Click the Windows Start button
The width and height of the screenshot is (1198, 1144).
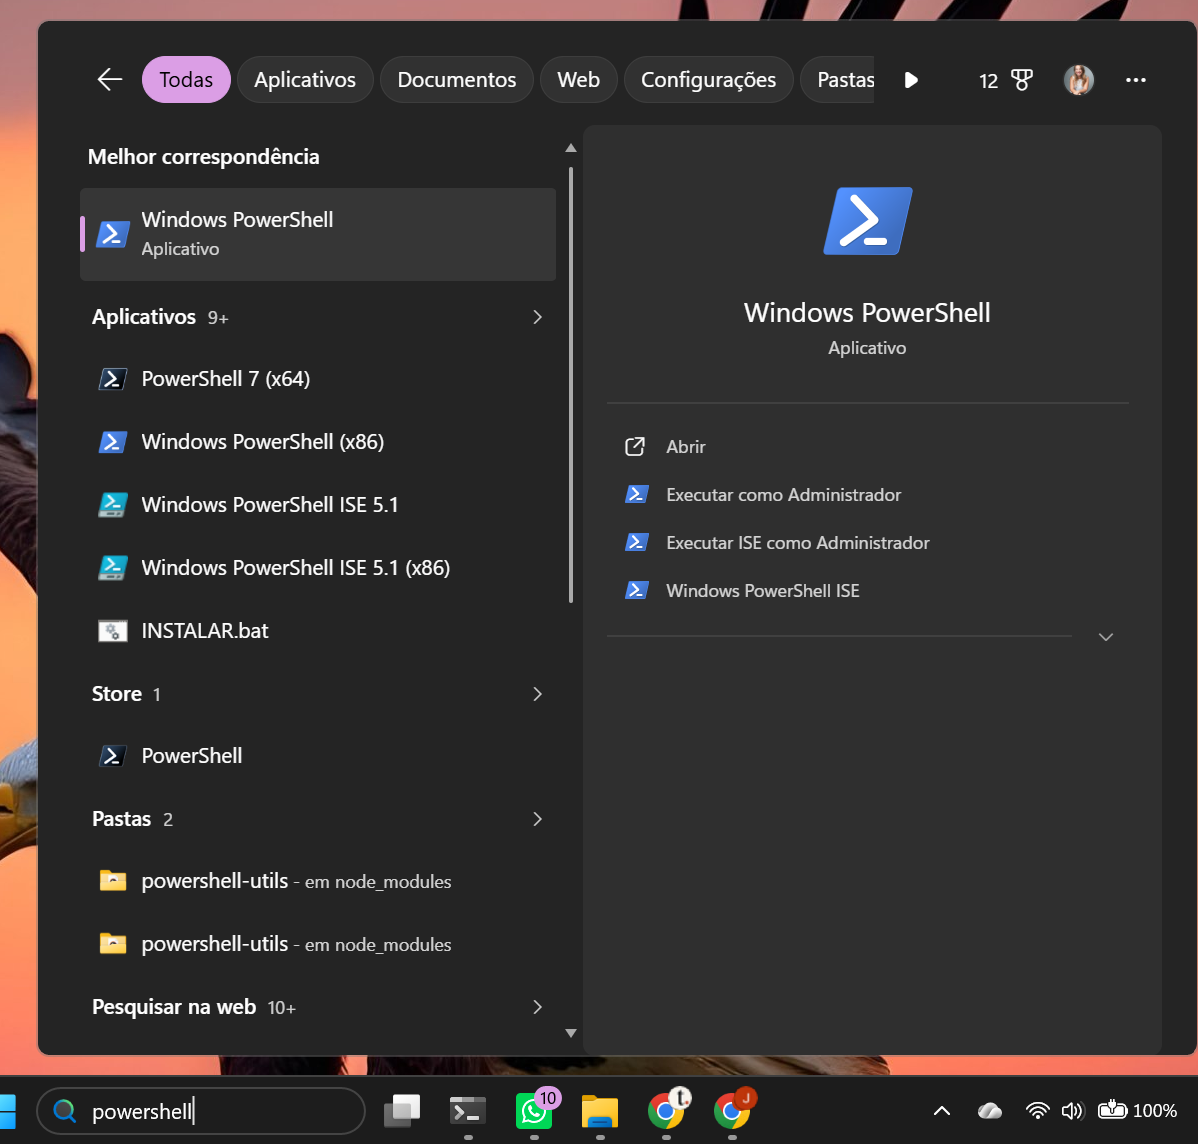(x=6, y=1110)
